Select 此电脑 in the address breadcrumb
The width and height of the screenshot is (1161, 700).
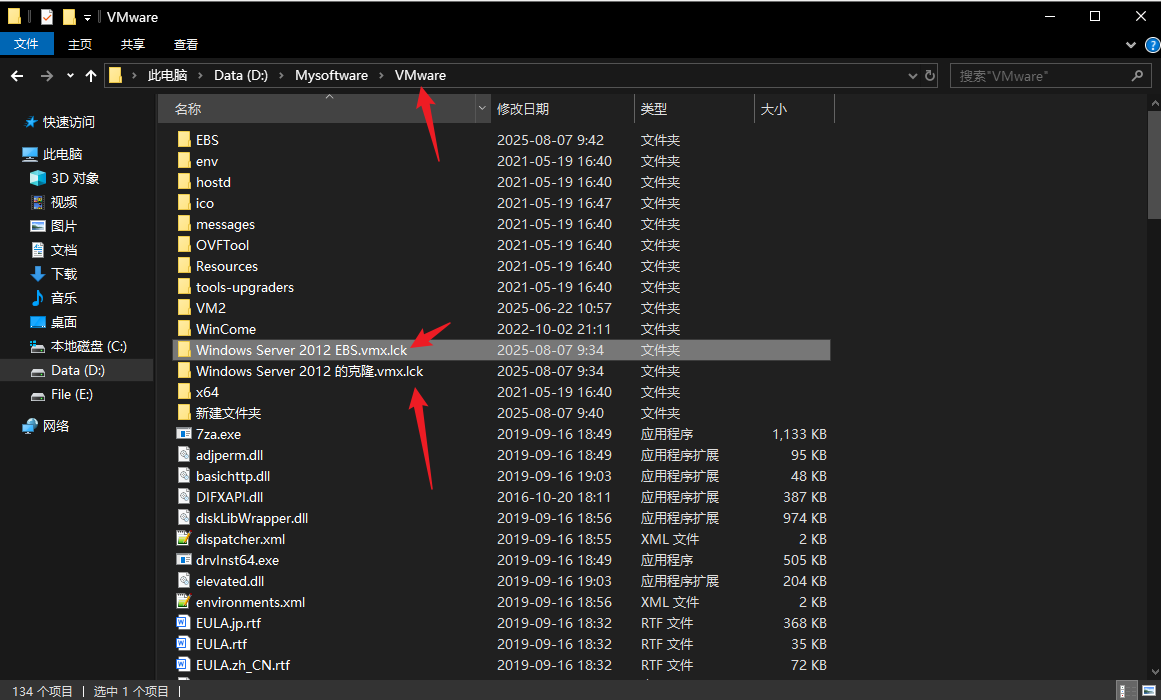pos(167,76)
